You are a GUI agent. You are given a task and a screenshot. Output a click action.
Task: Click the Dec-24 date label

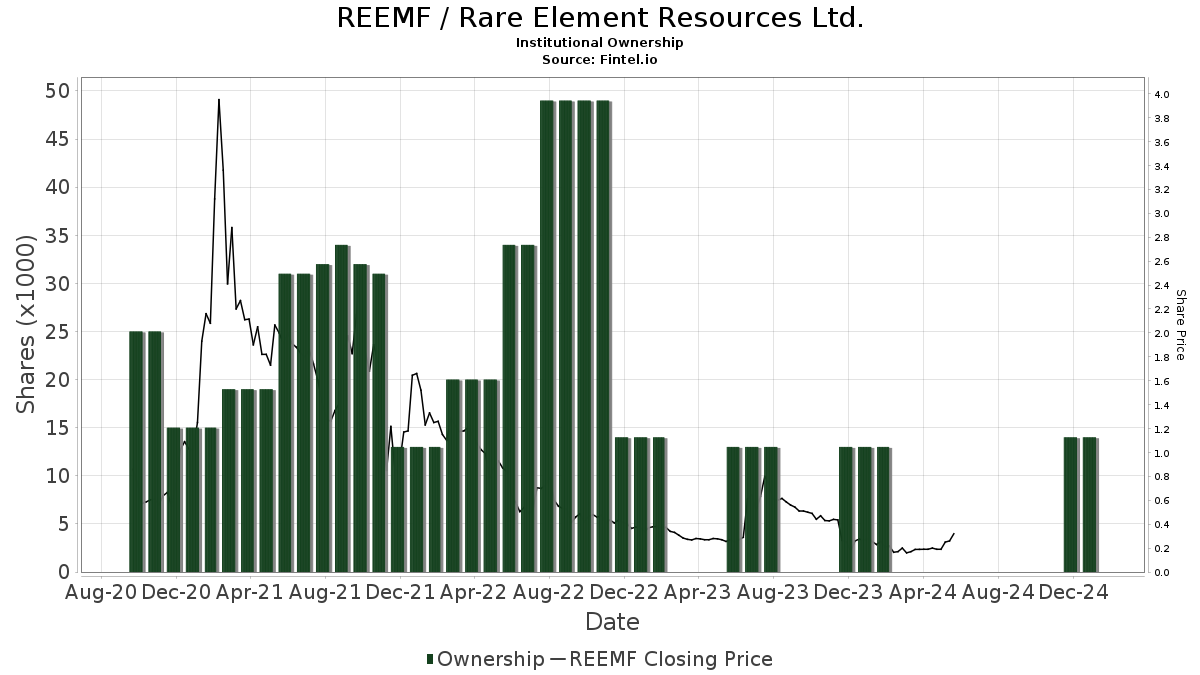[x=1072, y=592]
